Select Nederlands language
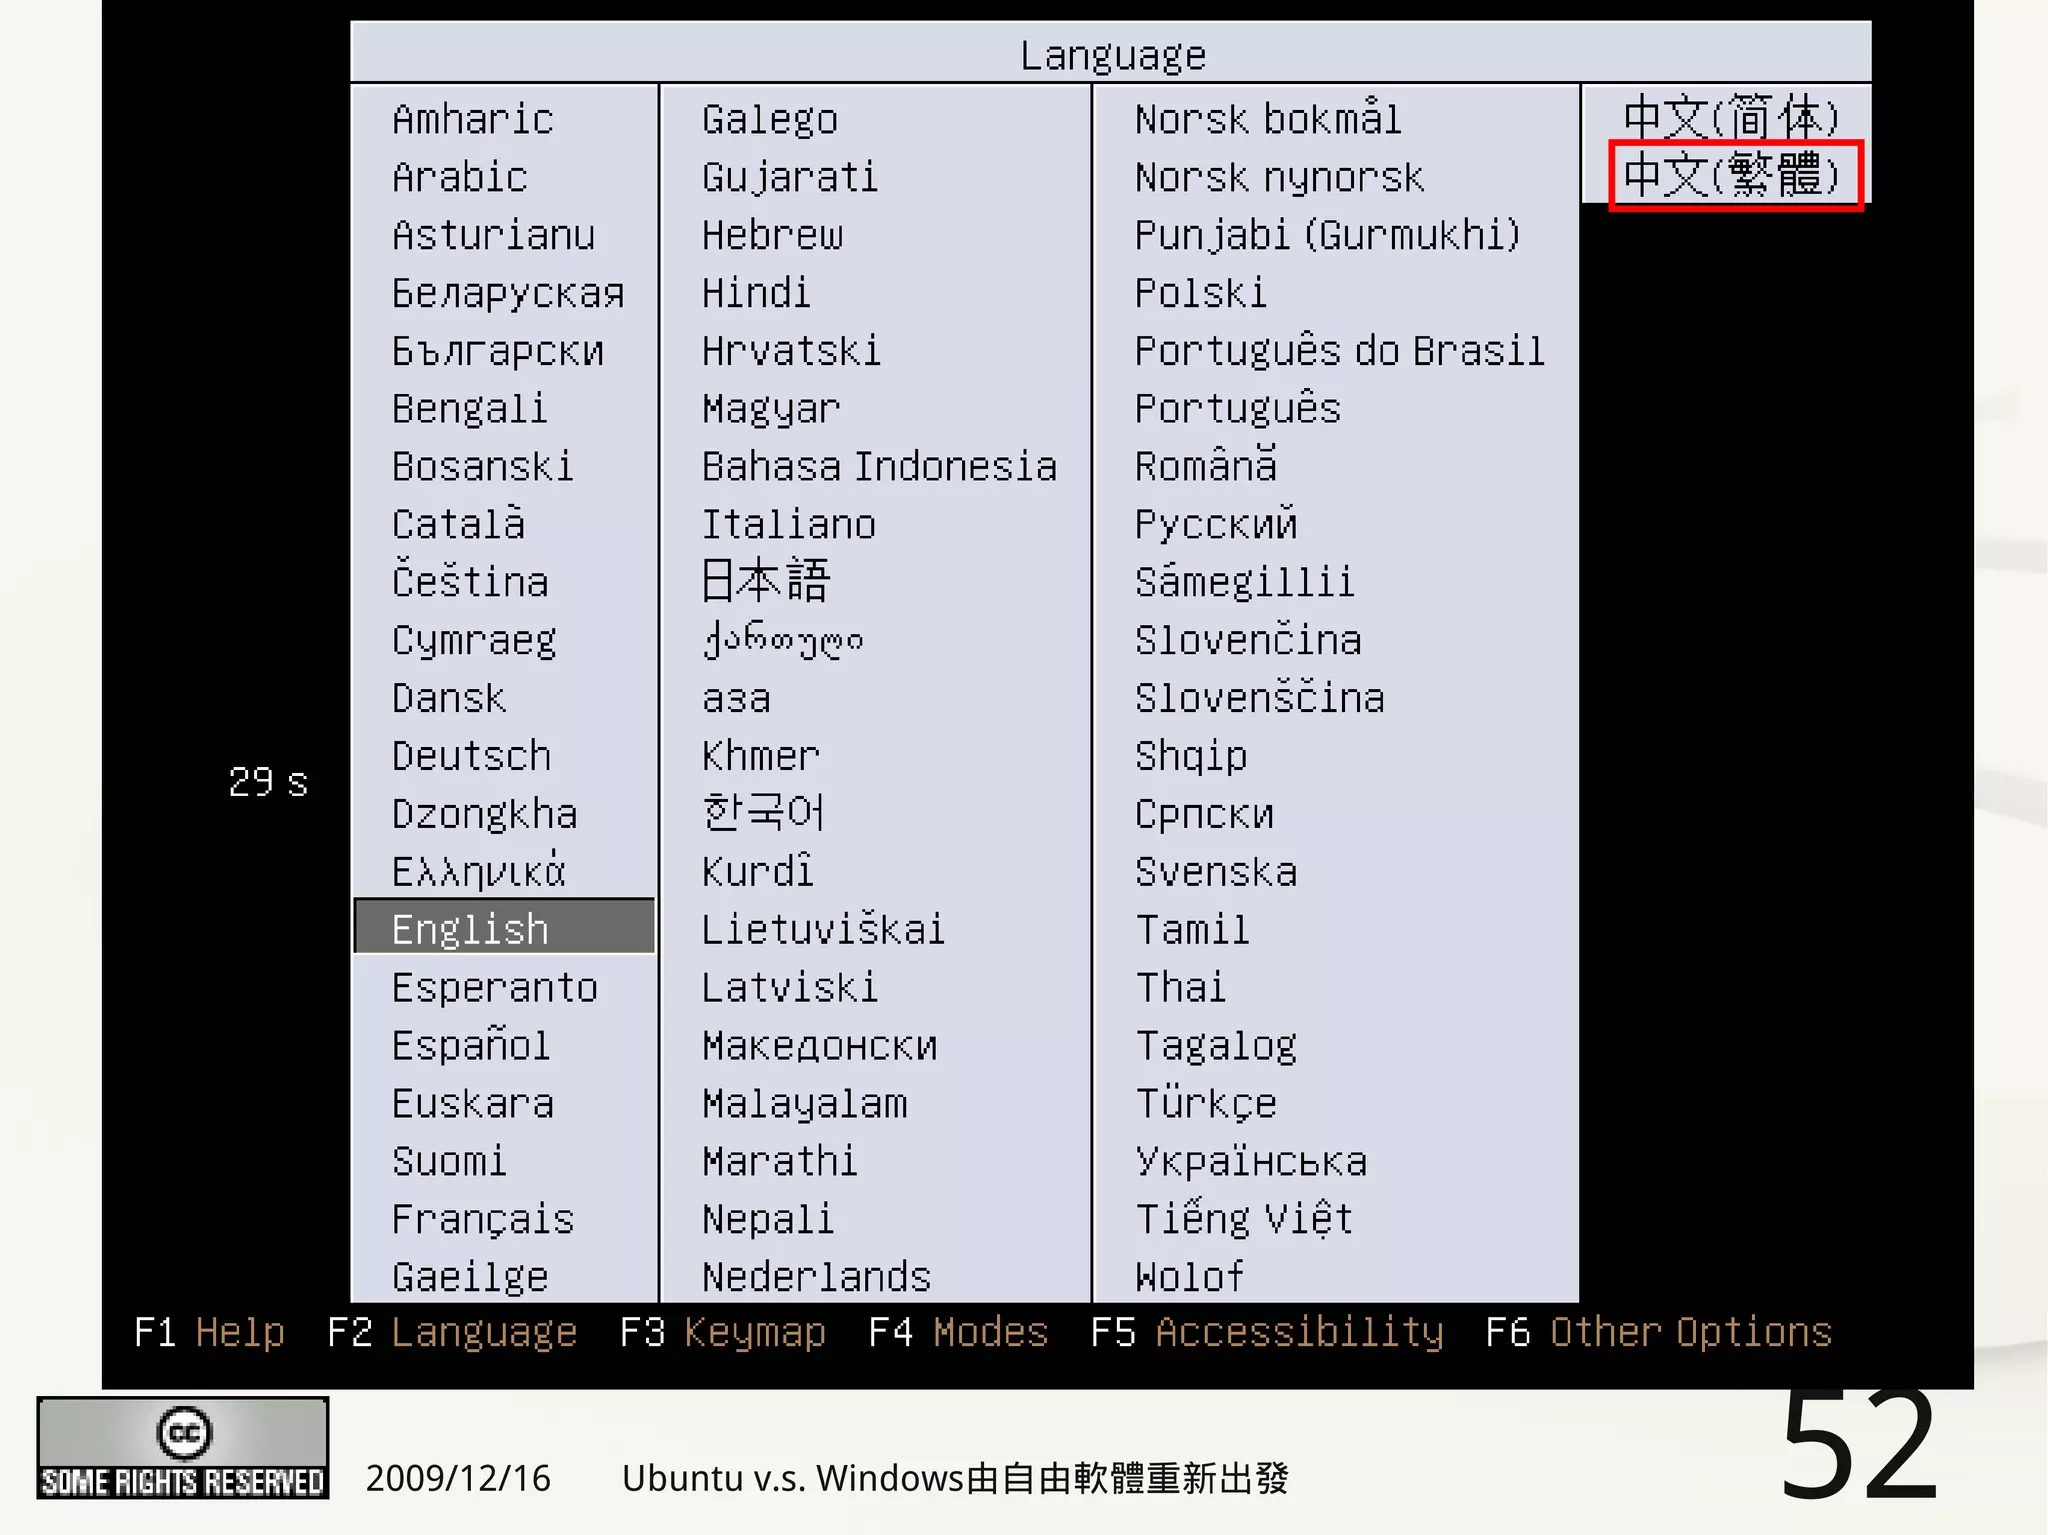2048x1535 pixels. [x=816, y=1277]
